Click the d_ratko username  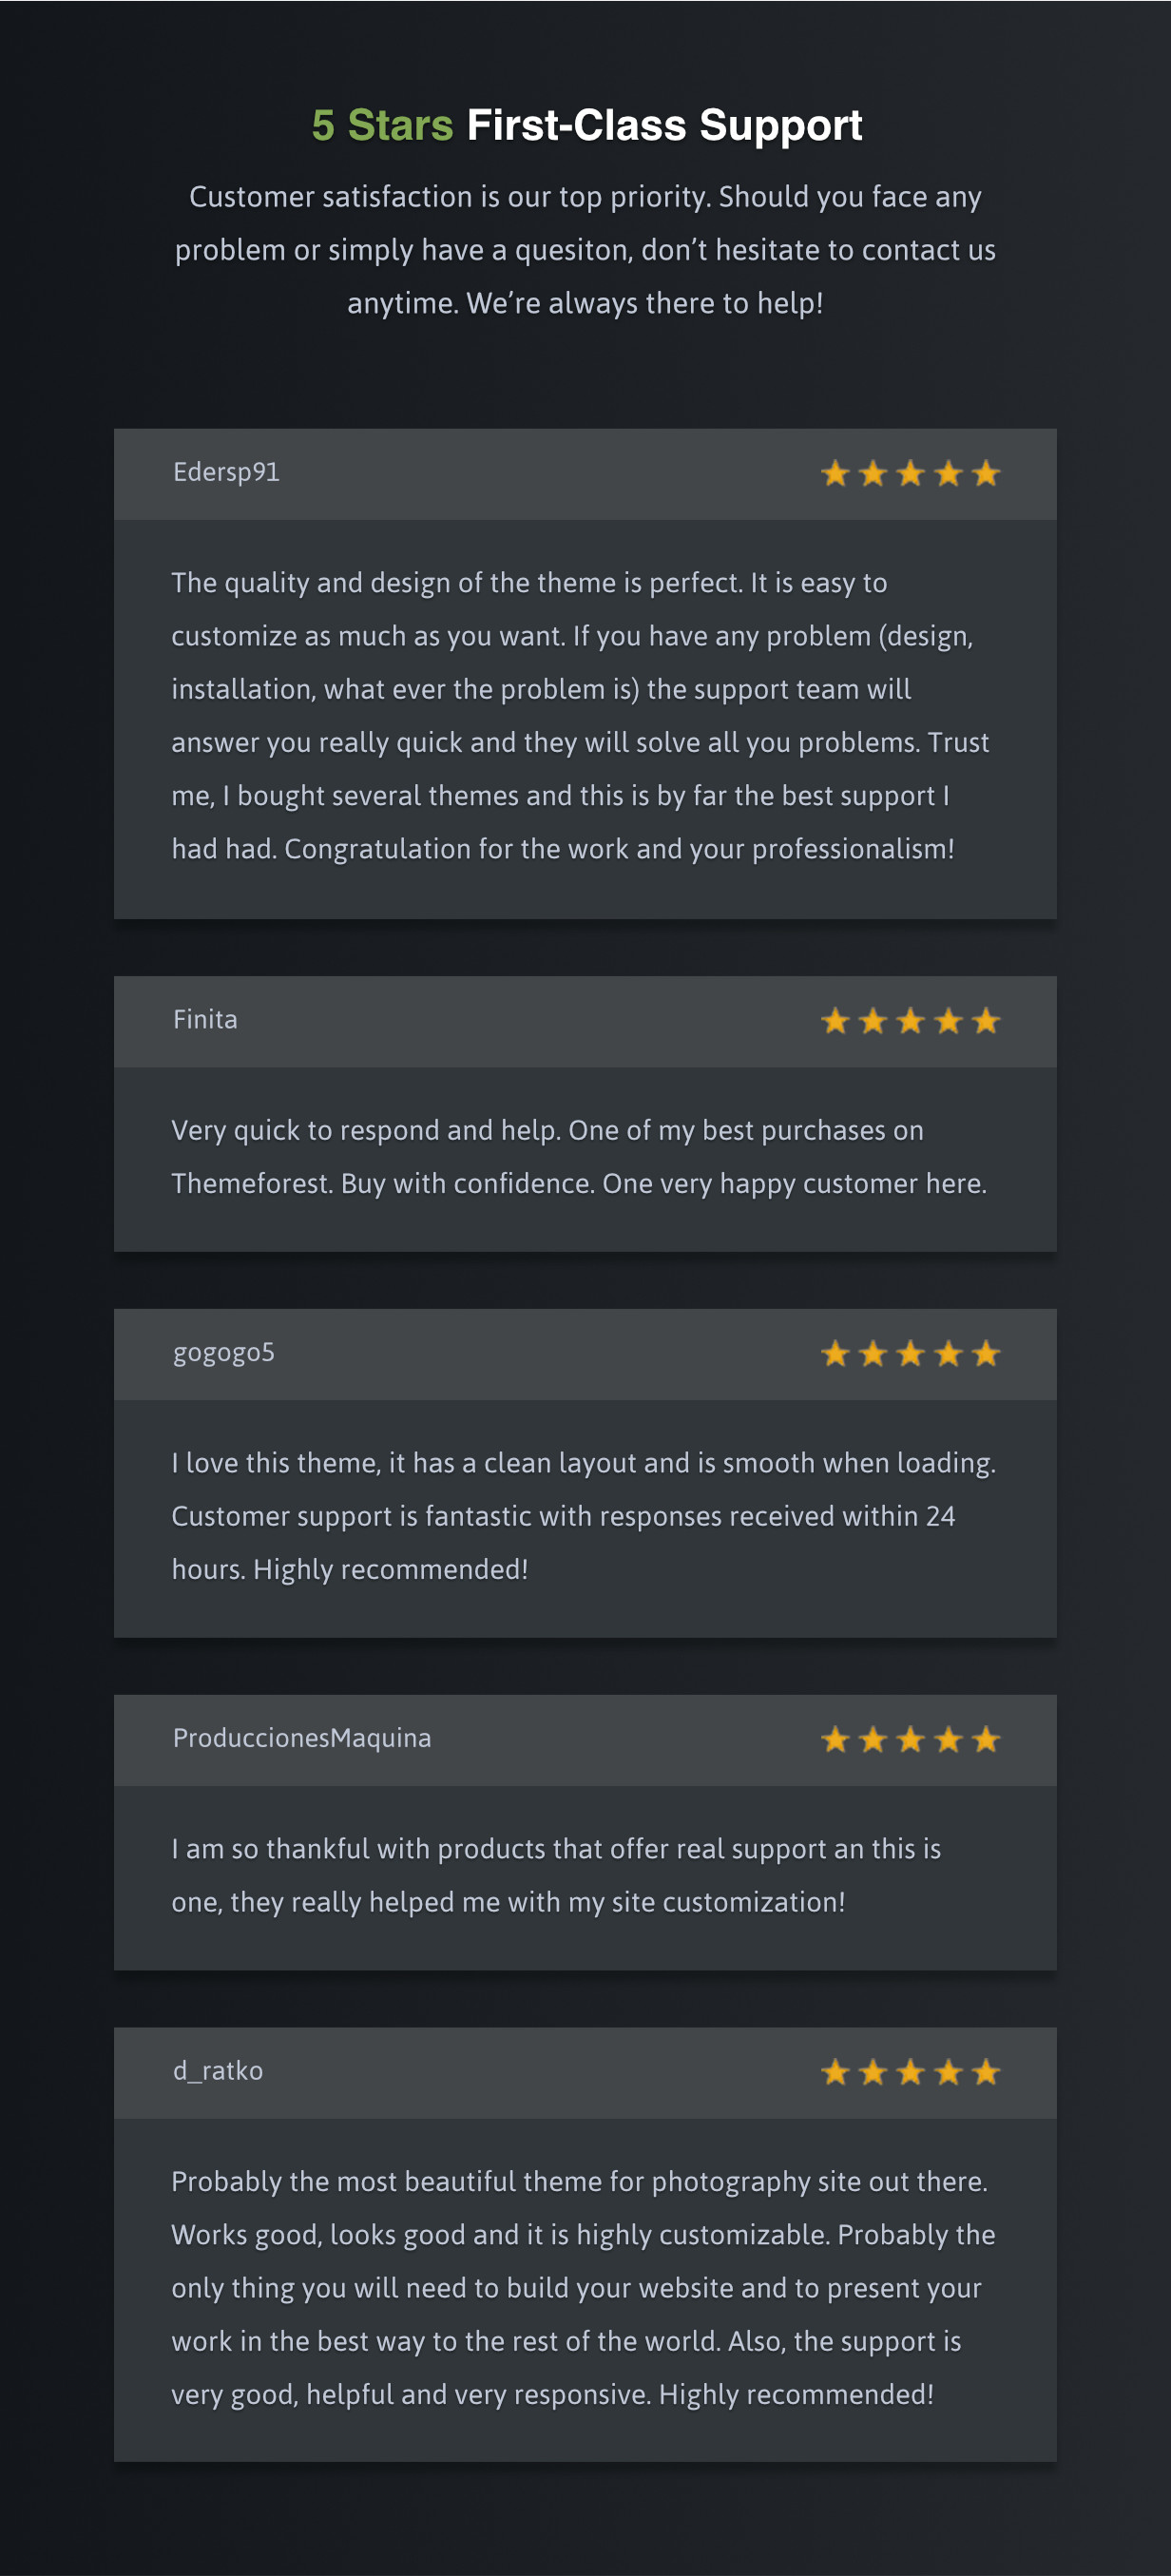[218, 2071]
